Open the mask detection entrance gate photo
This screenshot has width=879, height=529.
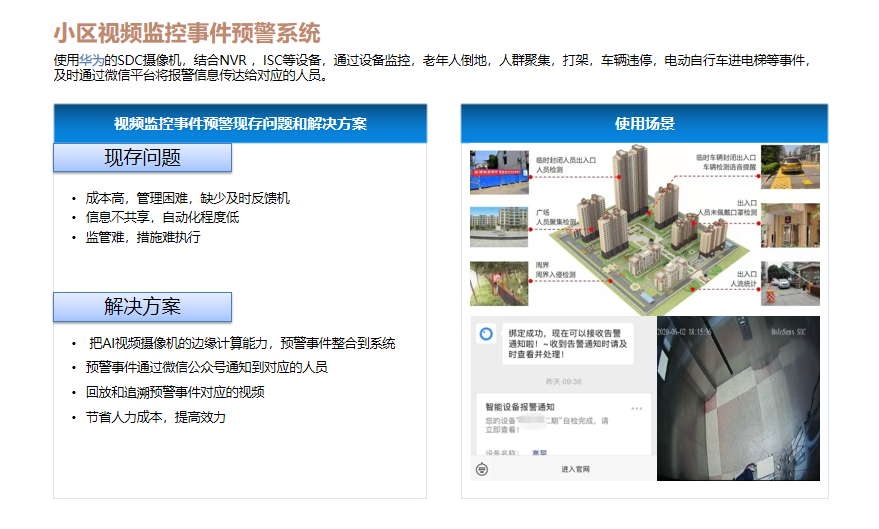[x=790, y=226]
